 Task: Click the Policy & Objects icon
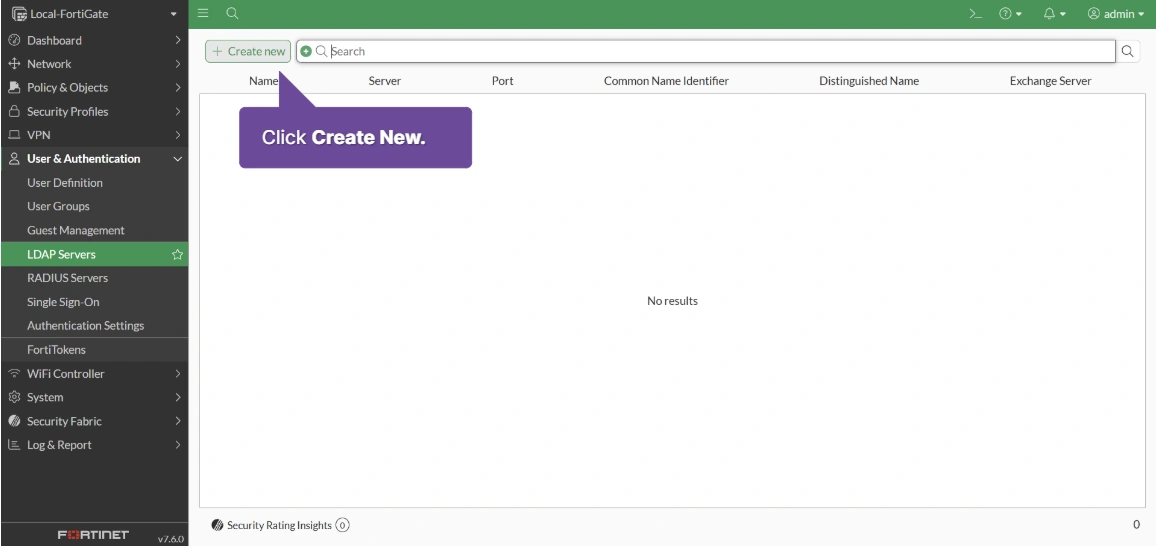14,88
